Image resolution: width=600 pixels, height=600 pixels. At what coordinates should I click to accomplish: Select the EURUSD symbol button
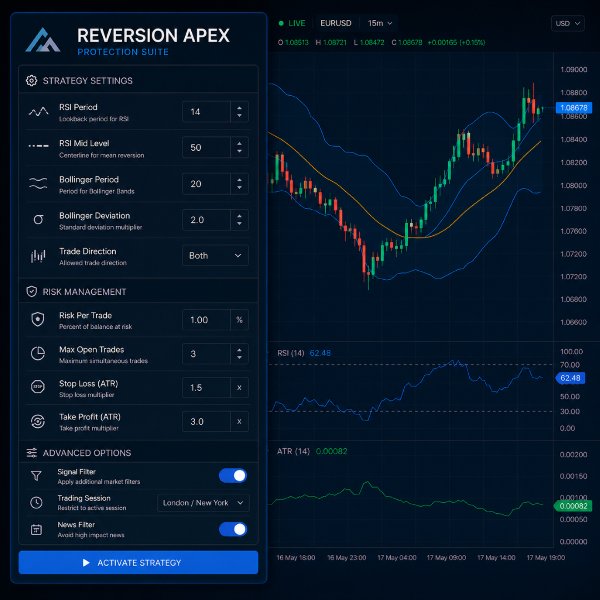pyautogui.click(x=336, y=23)
